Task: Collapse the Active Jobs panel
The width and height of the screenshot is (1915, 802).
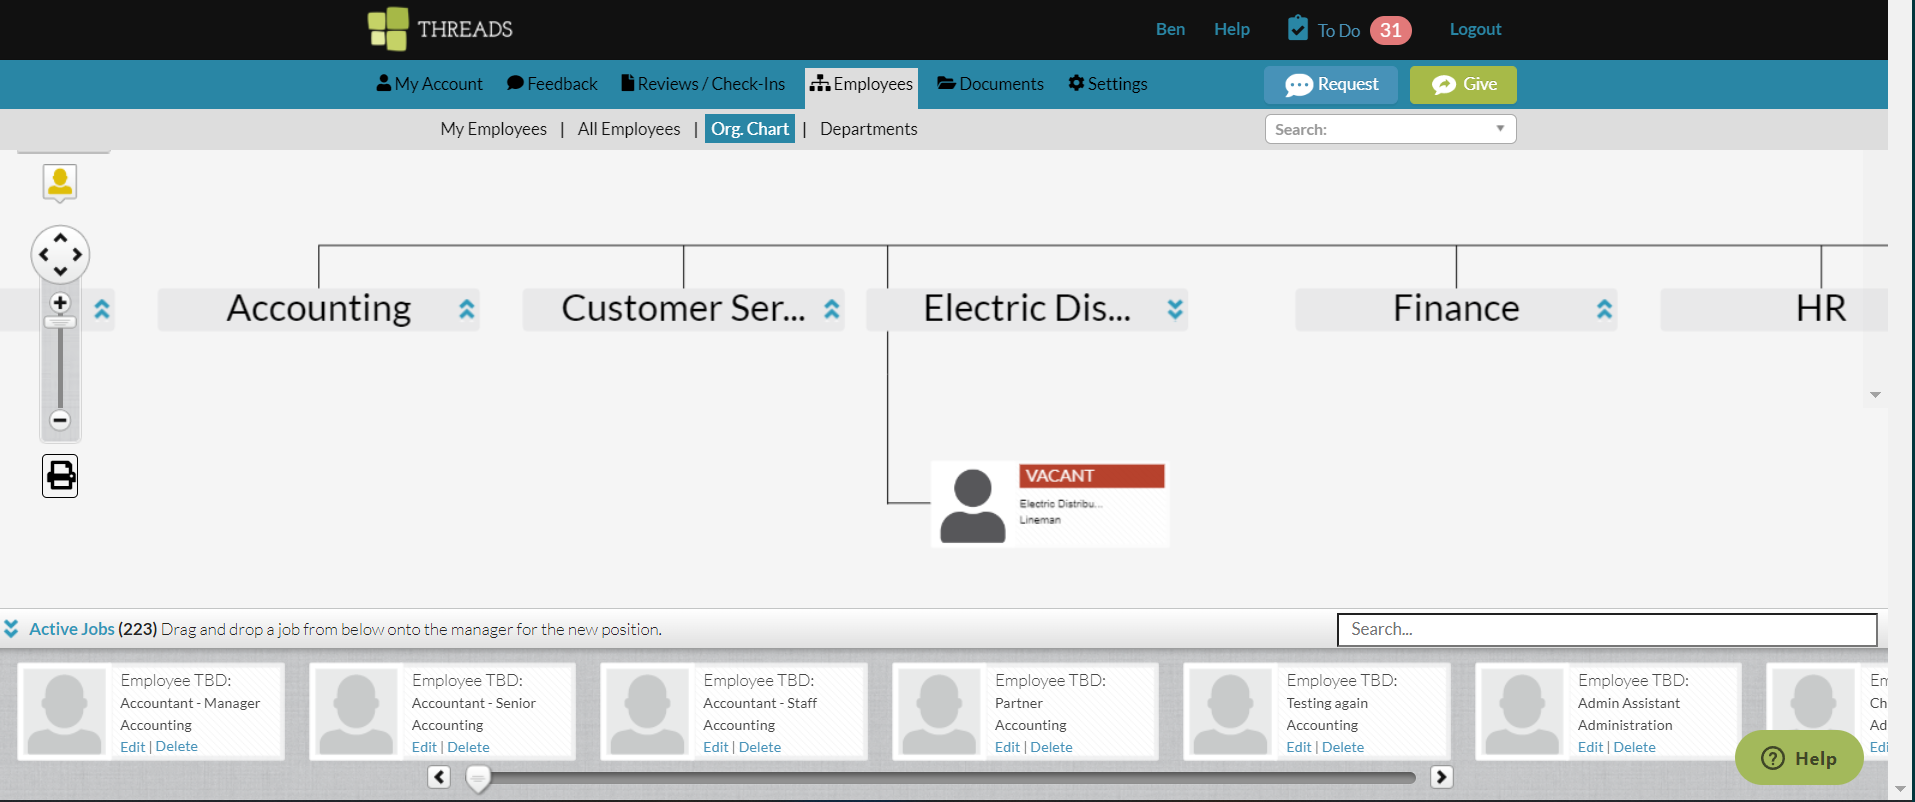Action: coord(11,629)
